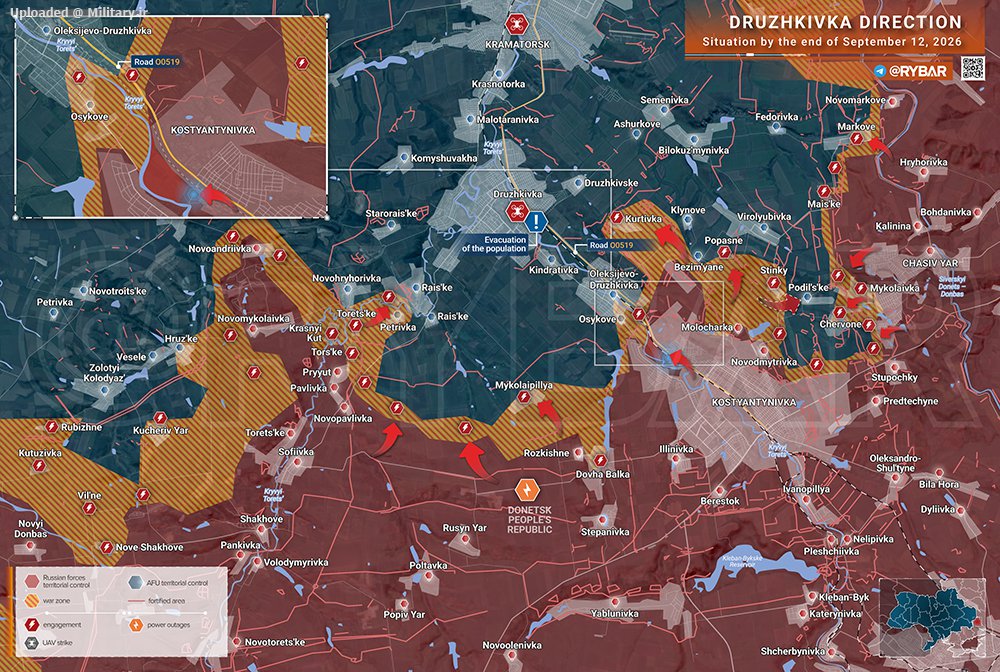Screen dimensions: 1000x672
Task: Click the orange power outage icon on the map
Action: tap(527, 490)
